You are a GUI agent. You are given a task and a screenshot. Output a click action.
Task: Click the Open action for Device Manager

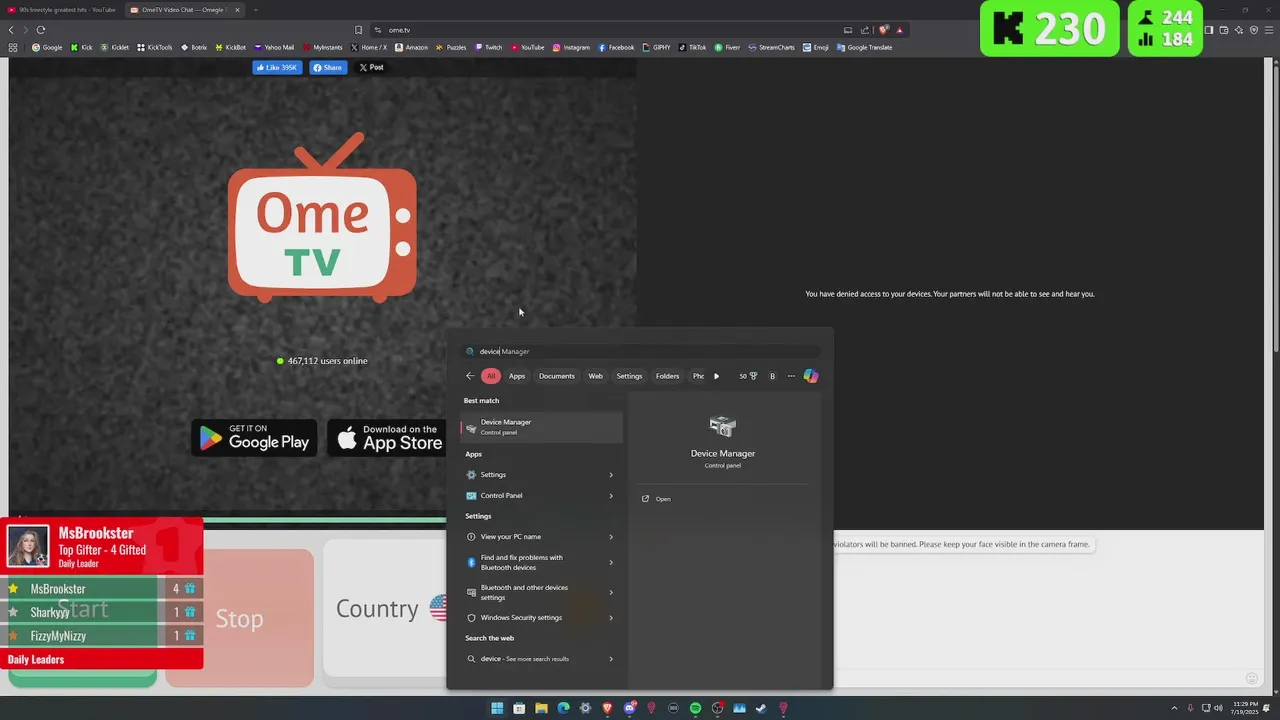click(656, 499)
